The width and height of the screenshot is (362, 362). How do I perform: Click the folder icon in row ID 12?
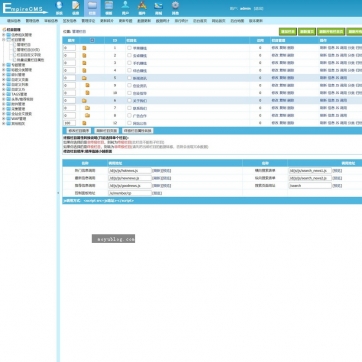click(84, 123)
